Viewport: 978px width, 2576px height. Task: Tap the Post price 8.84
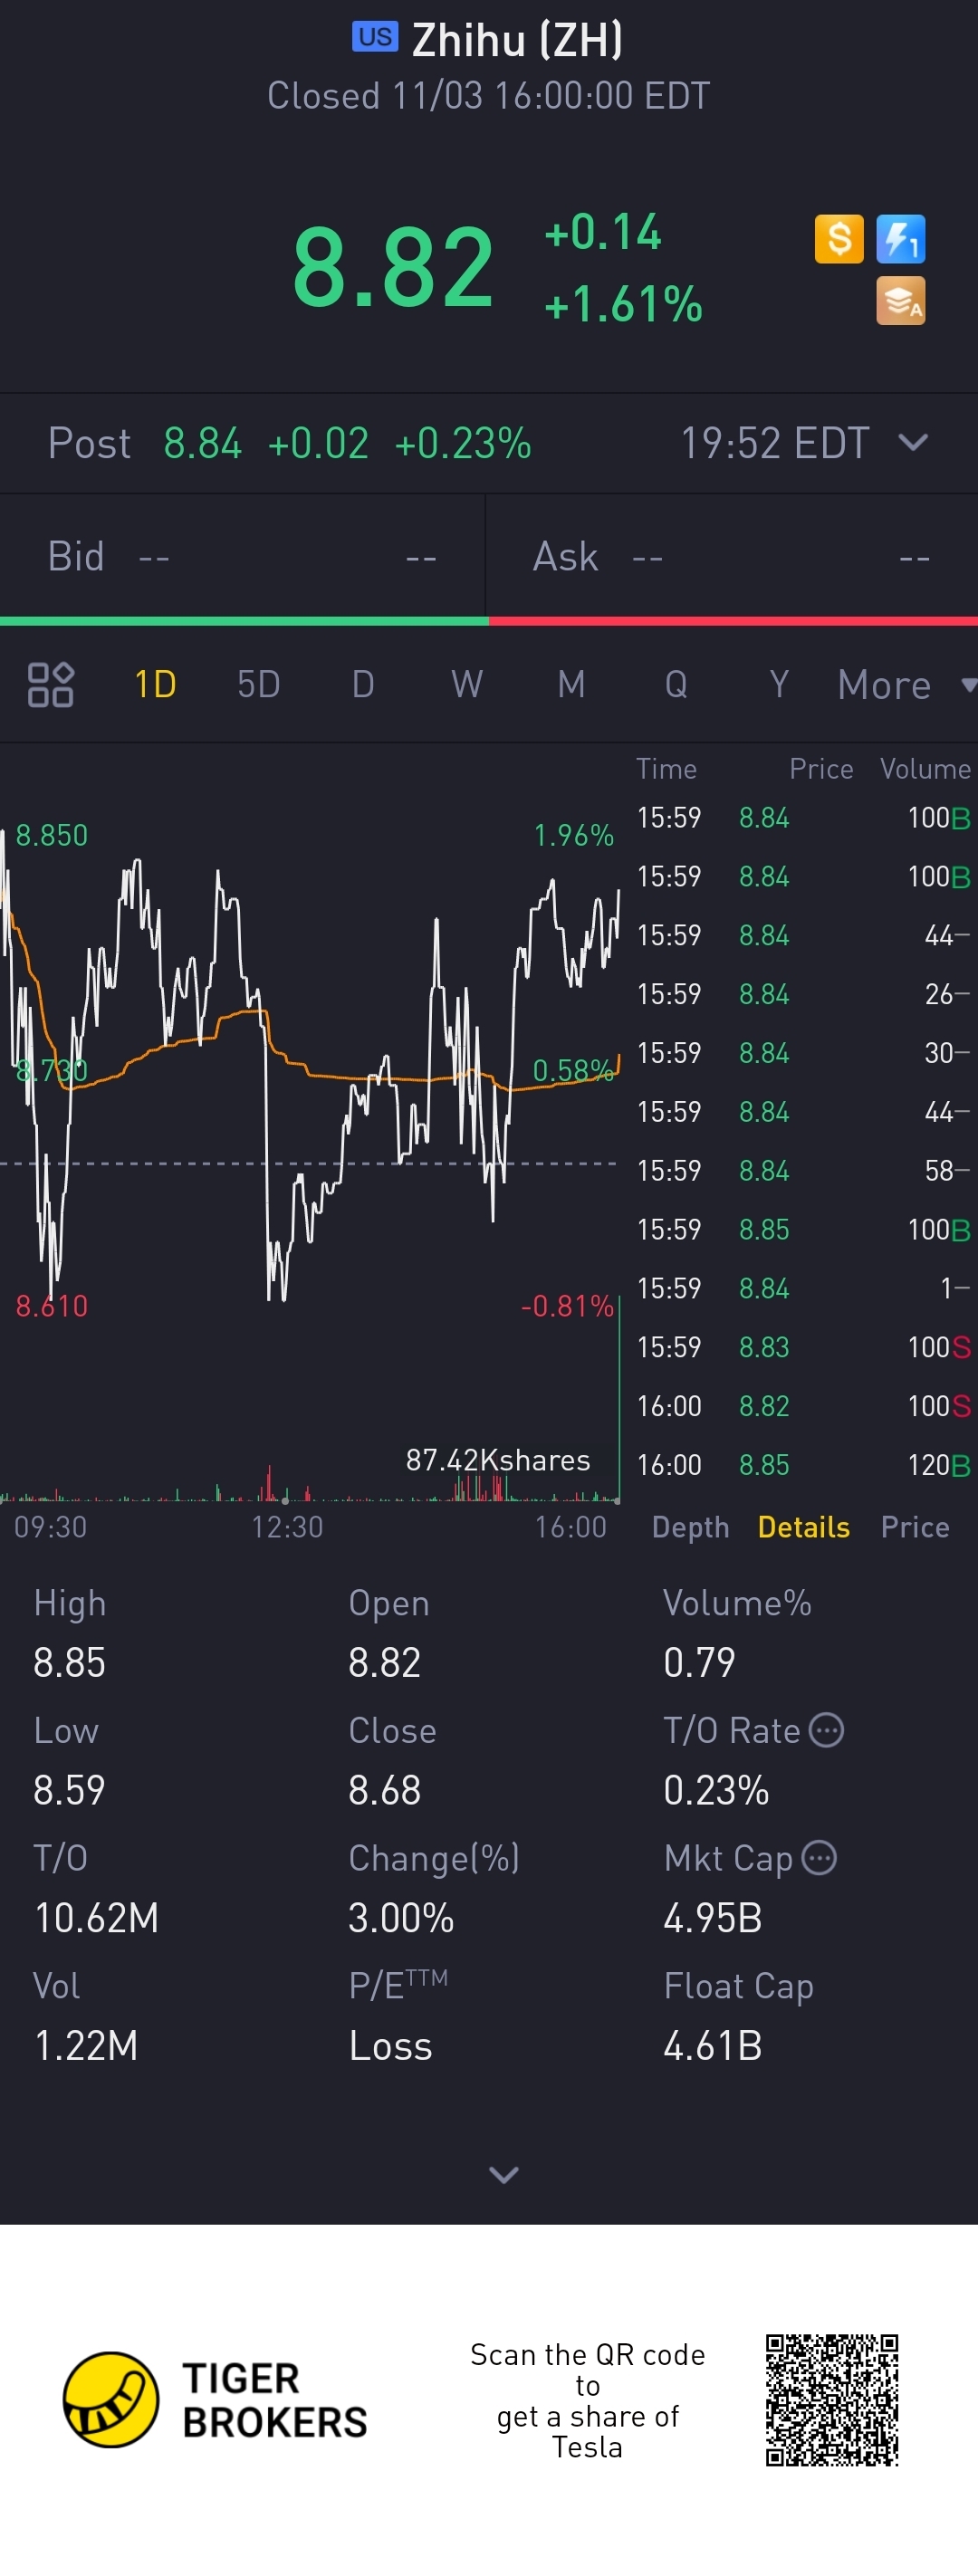(202, 443)
